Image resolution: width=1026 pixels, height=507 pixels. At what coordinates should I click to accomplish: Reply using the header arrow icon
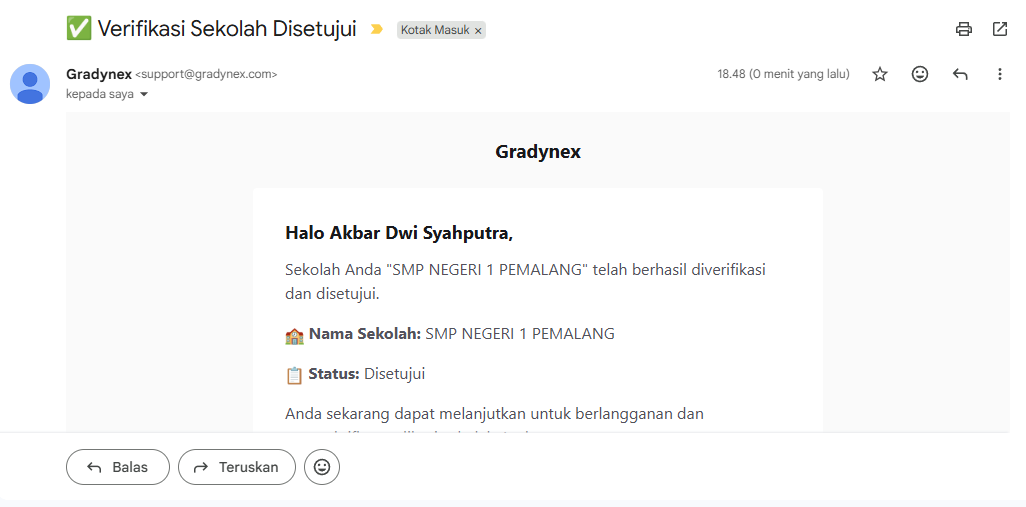960,75
